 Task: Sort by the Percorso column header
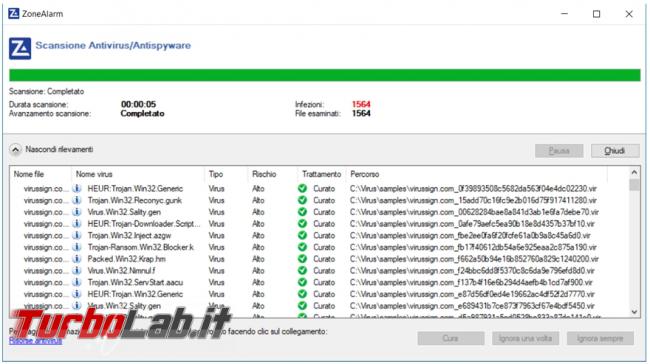click(x=364, y=174)
